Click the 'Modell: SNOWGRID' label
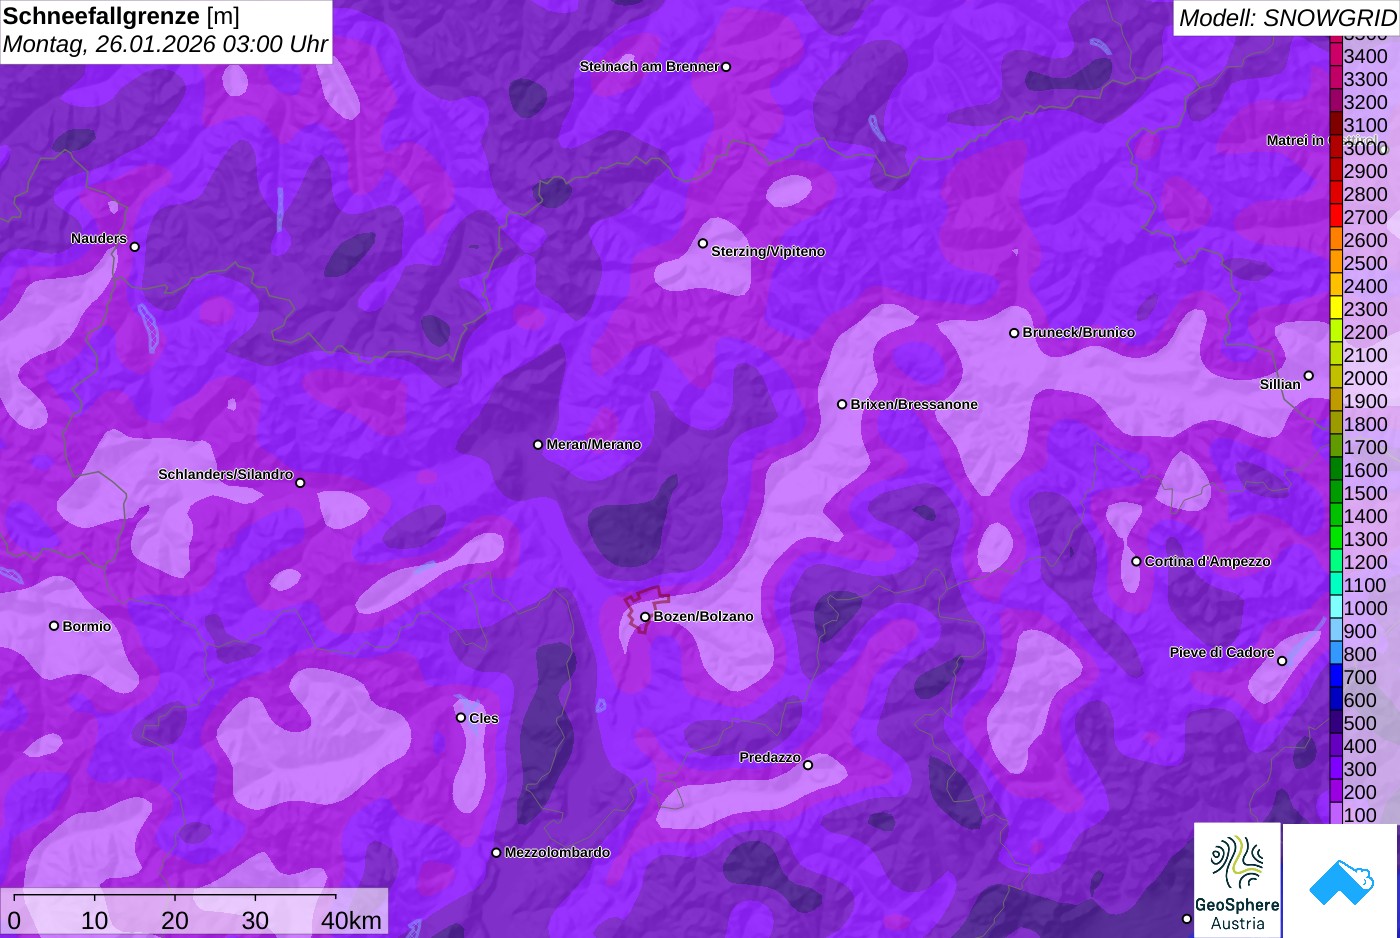 1287,18
